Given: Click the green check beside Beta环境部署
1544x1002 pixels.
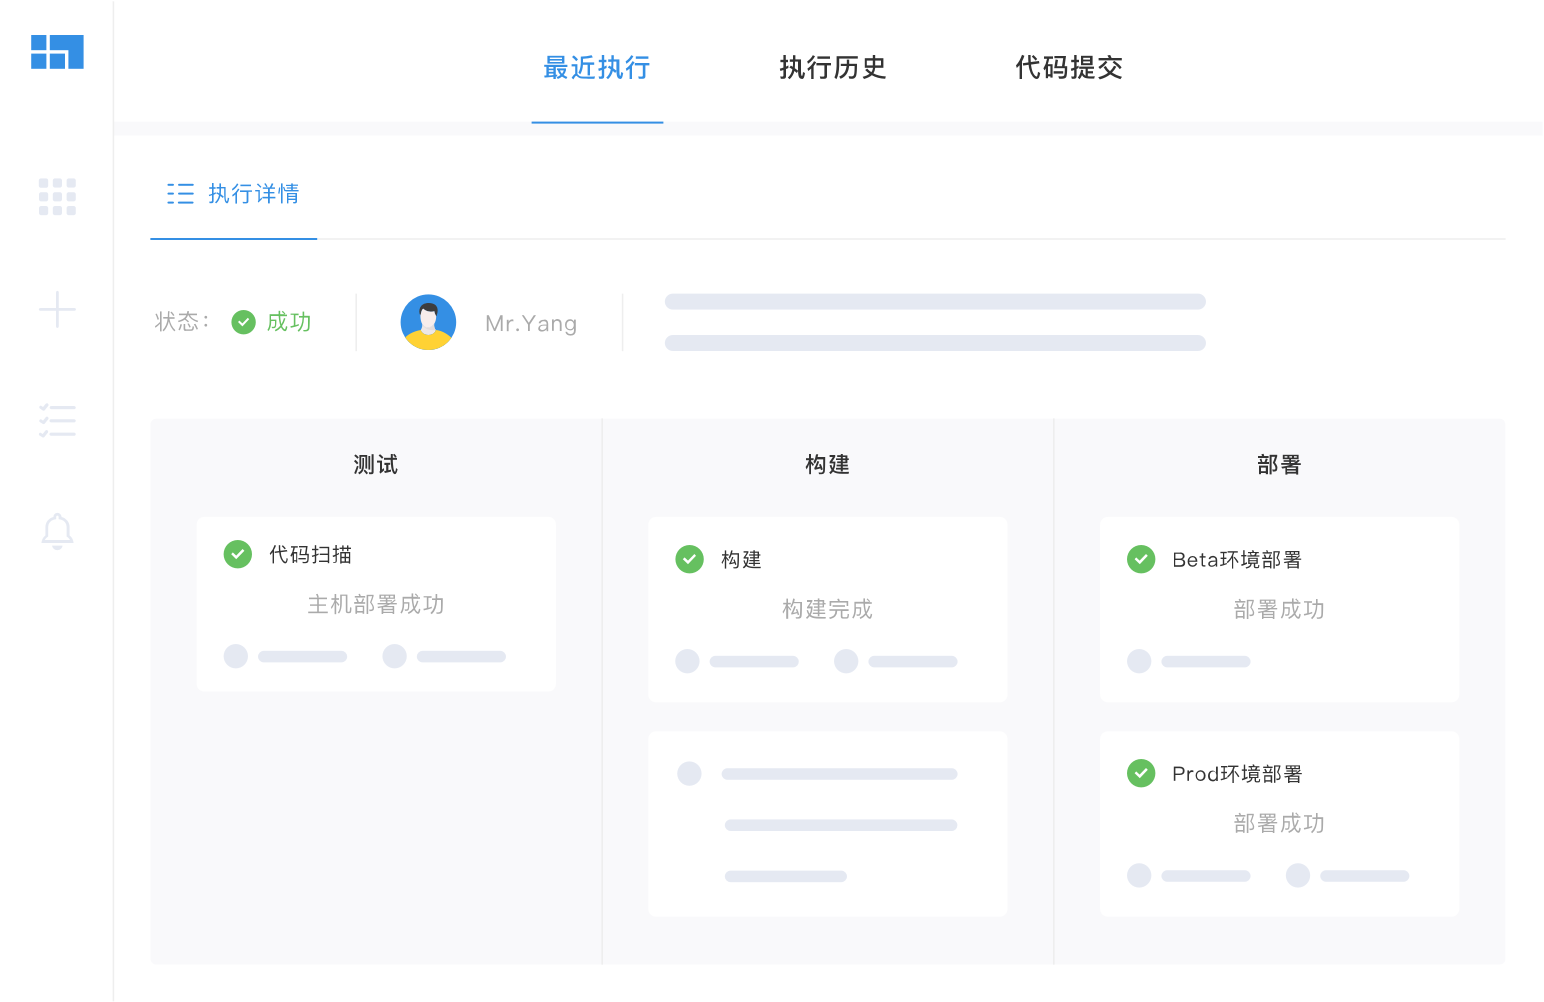Looking at the screenshot, I should [x=1141, y=559].
